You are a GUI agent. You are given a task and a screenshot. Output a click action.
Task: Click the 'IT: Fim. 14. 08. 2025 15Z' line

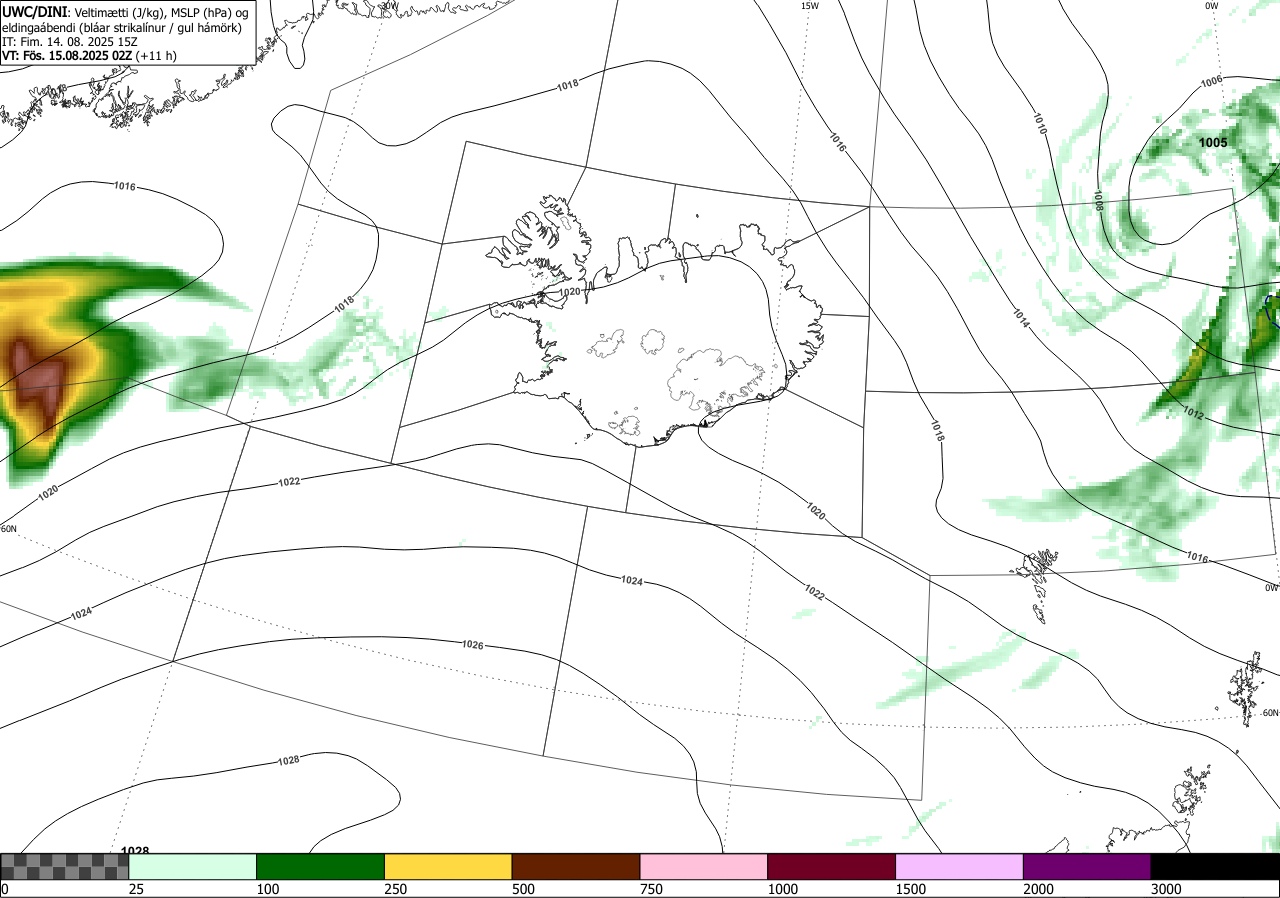[x=70, y=42]
